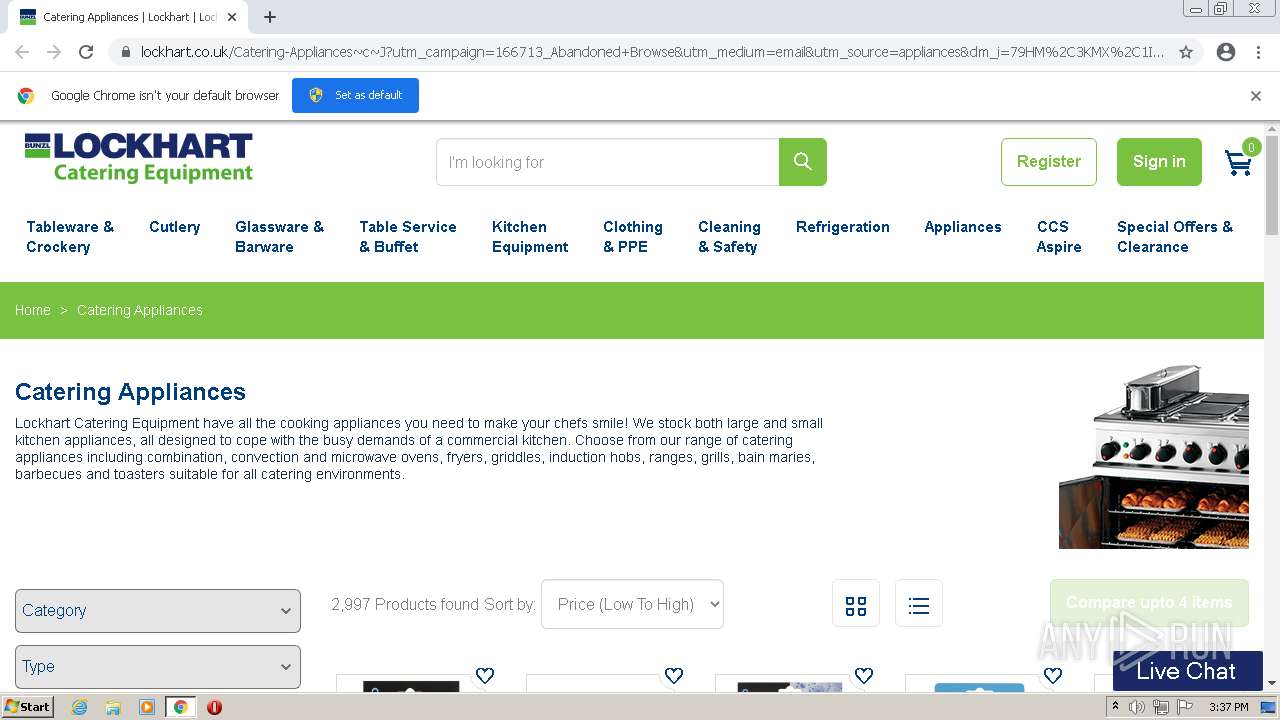Open Clothing & PPE menu
Viewport: 1280px width, 720px height.
(x=633, y=237)
